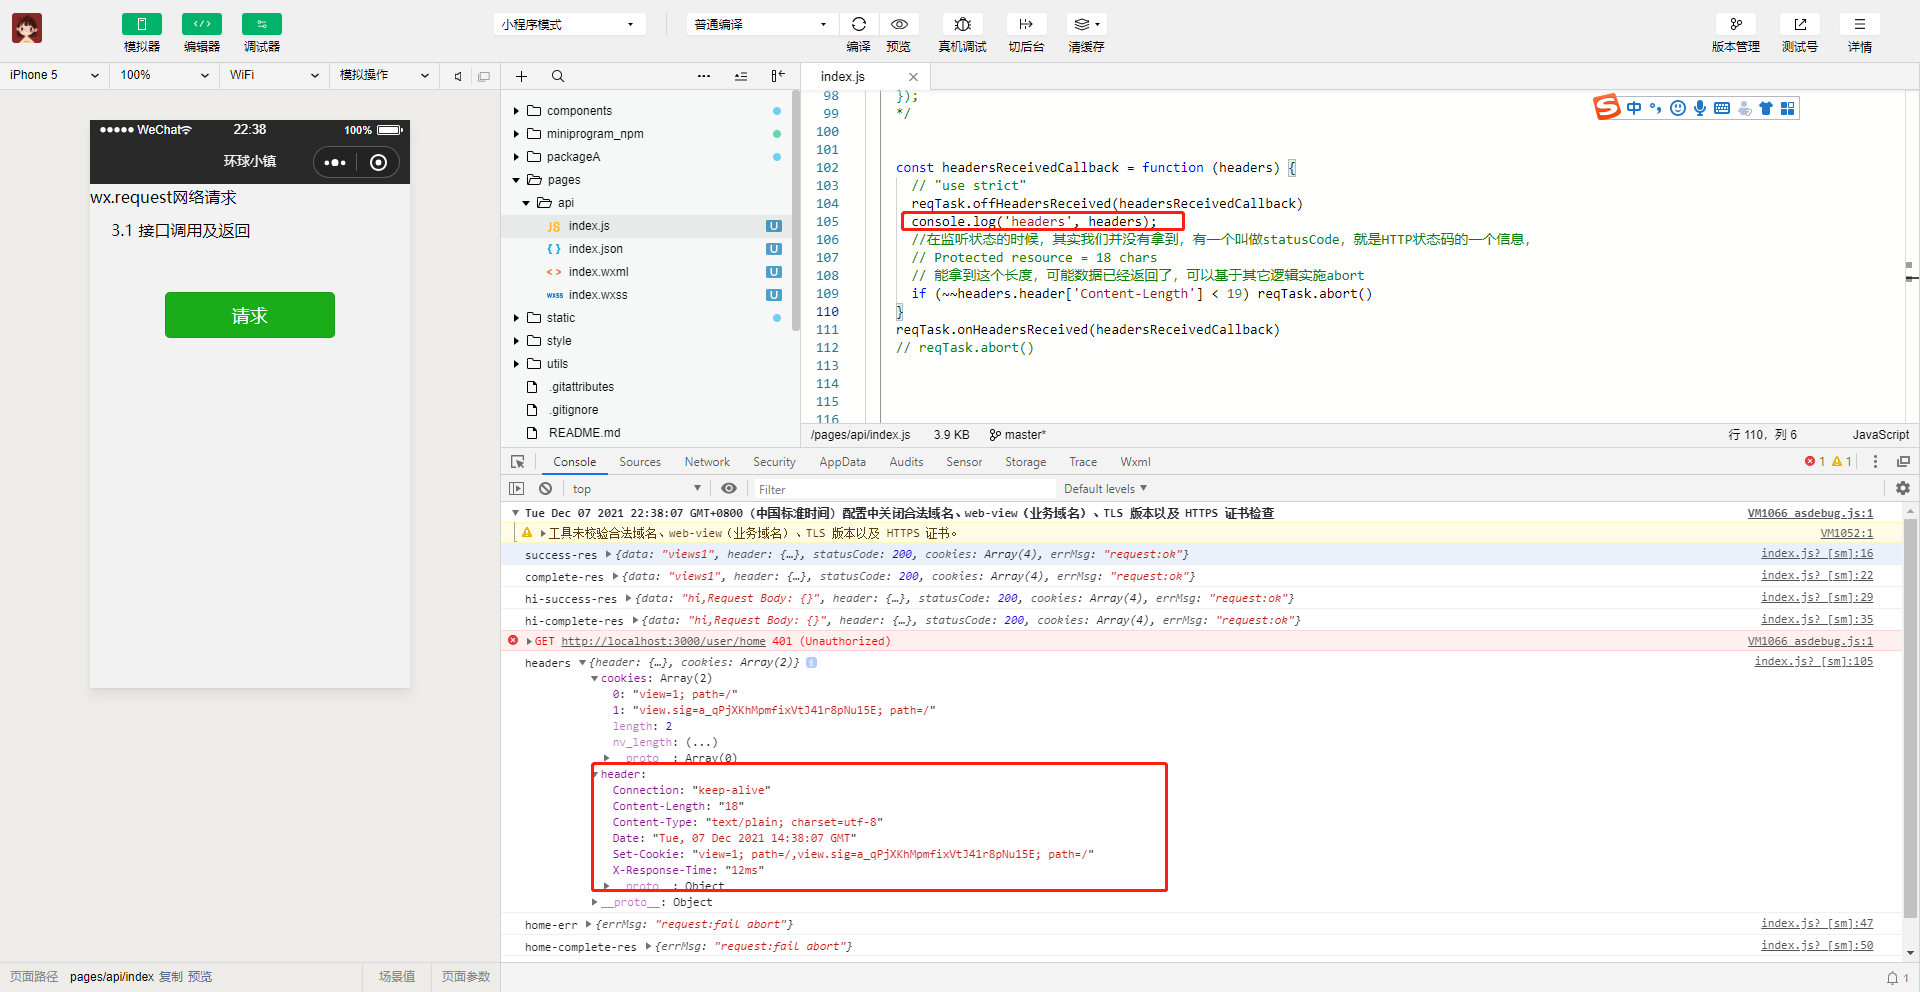Click the 页面参数 button

pyautogui.click(x=466, y=977)
